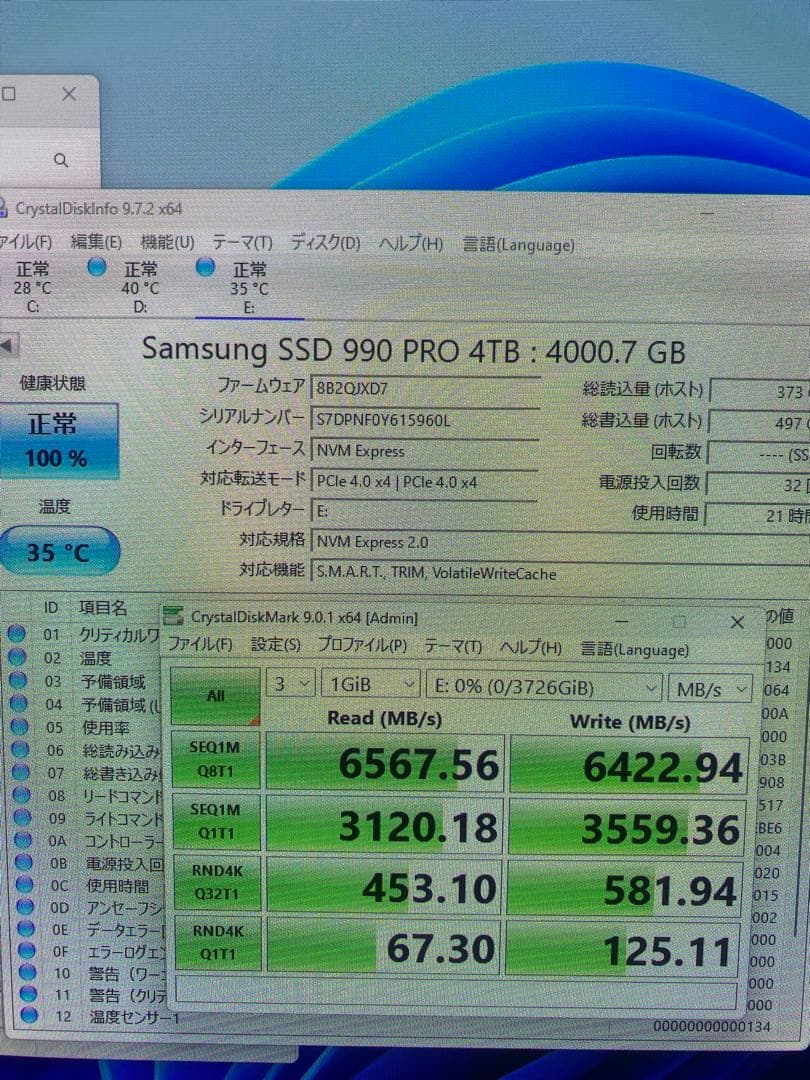This screenshot has height=1080, width=810.
Task: Open CrystalDiskInfo ヘルプ(H) menu
Action: [411, 244]
